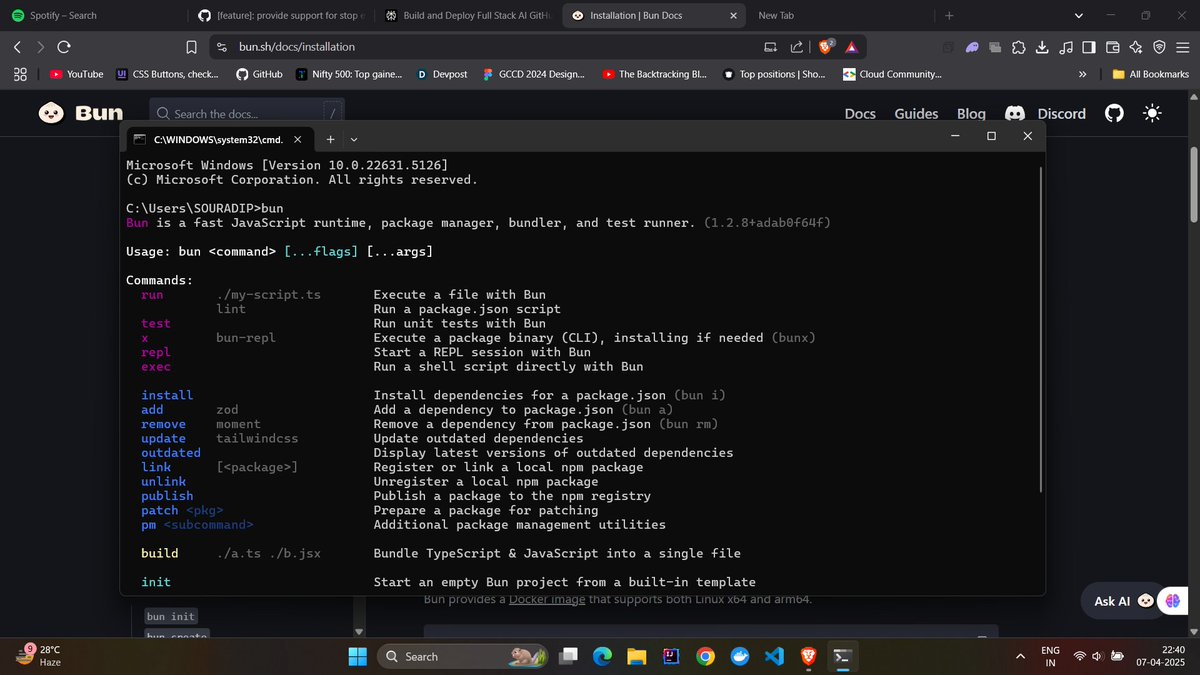Click the install-app icon in address bar
Viewport: 1200px width, 675px height.
point(770,46)
